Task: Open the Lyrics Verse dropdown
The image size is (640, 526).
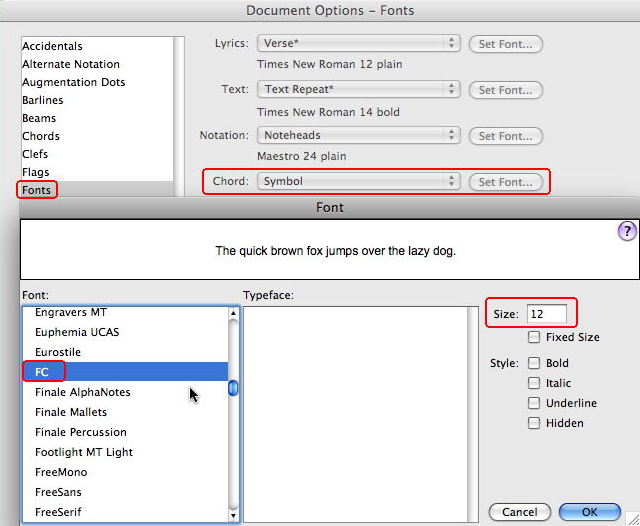Action: tap(358, 43)
